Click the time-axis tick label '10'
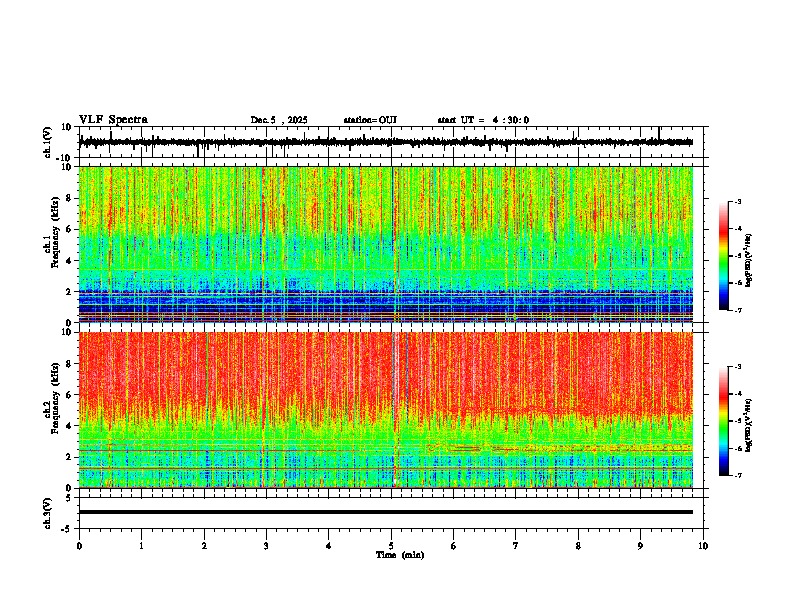 click(x=703, y=546)
